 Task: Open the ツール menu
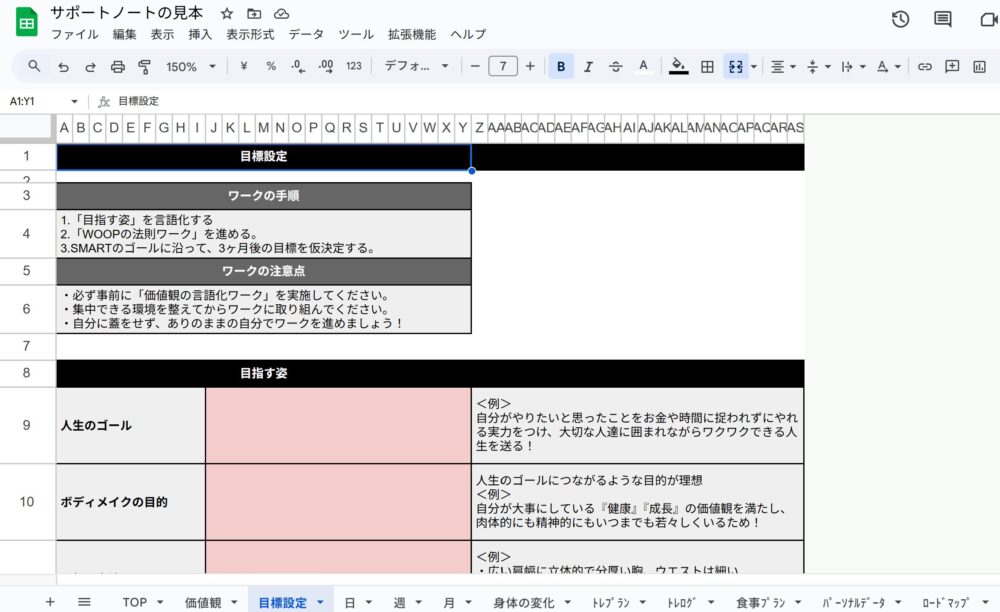(x=356, y=34)
